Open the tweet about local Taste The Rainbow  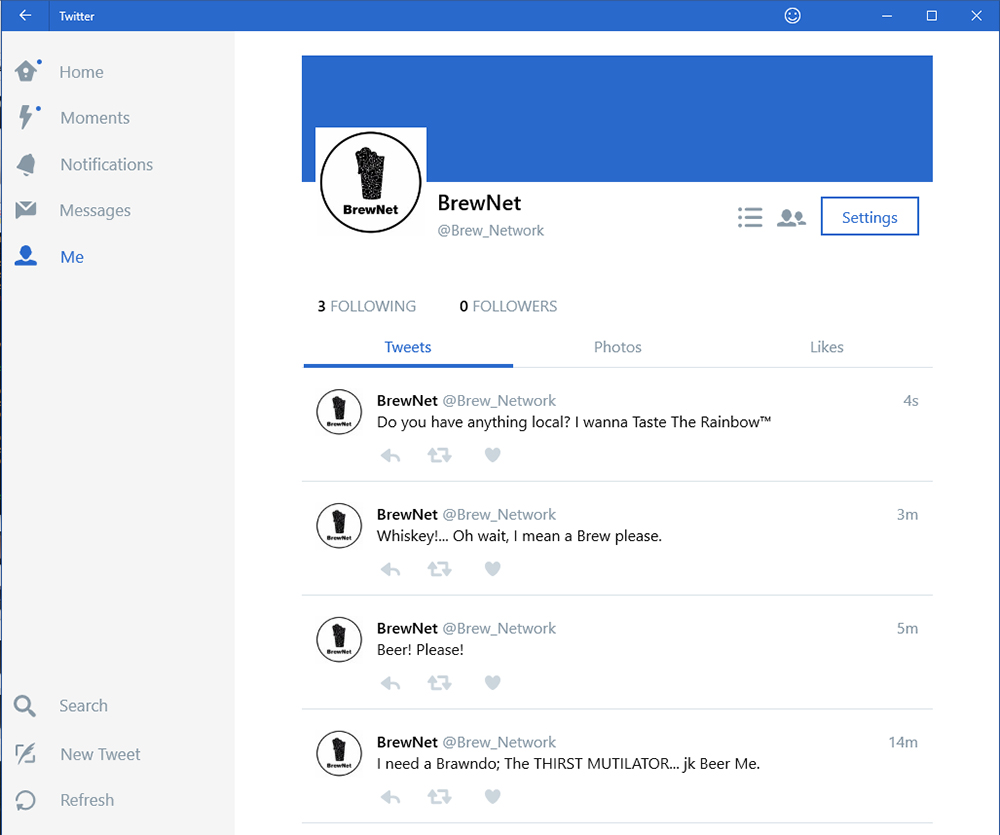574,422
